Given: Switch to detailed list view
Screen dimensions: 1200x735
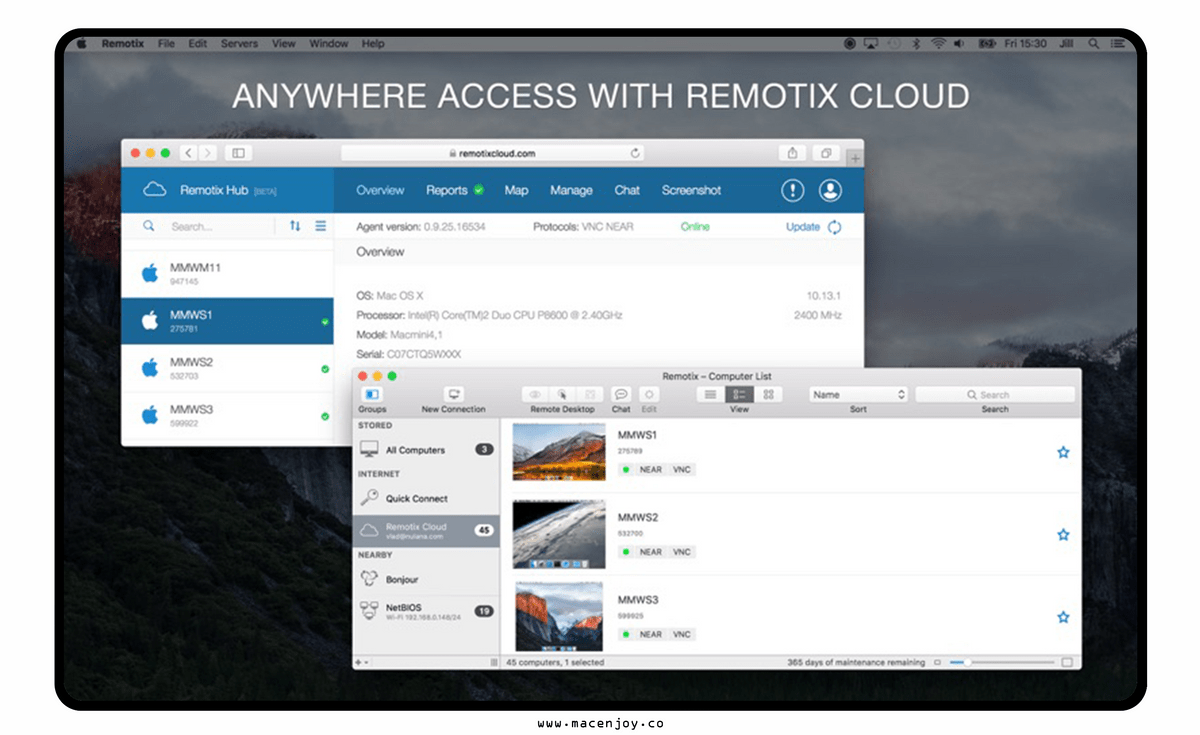Looking at the screenshot, I should click(x=739, y=395).
